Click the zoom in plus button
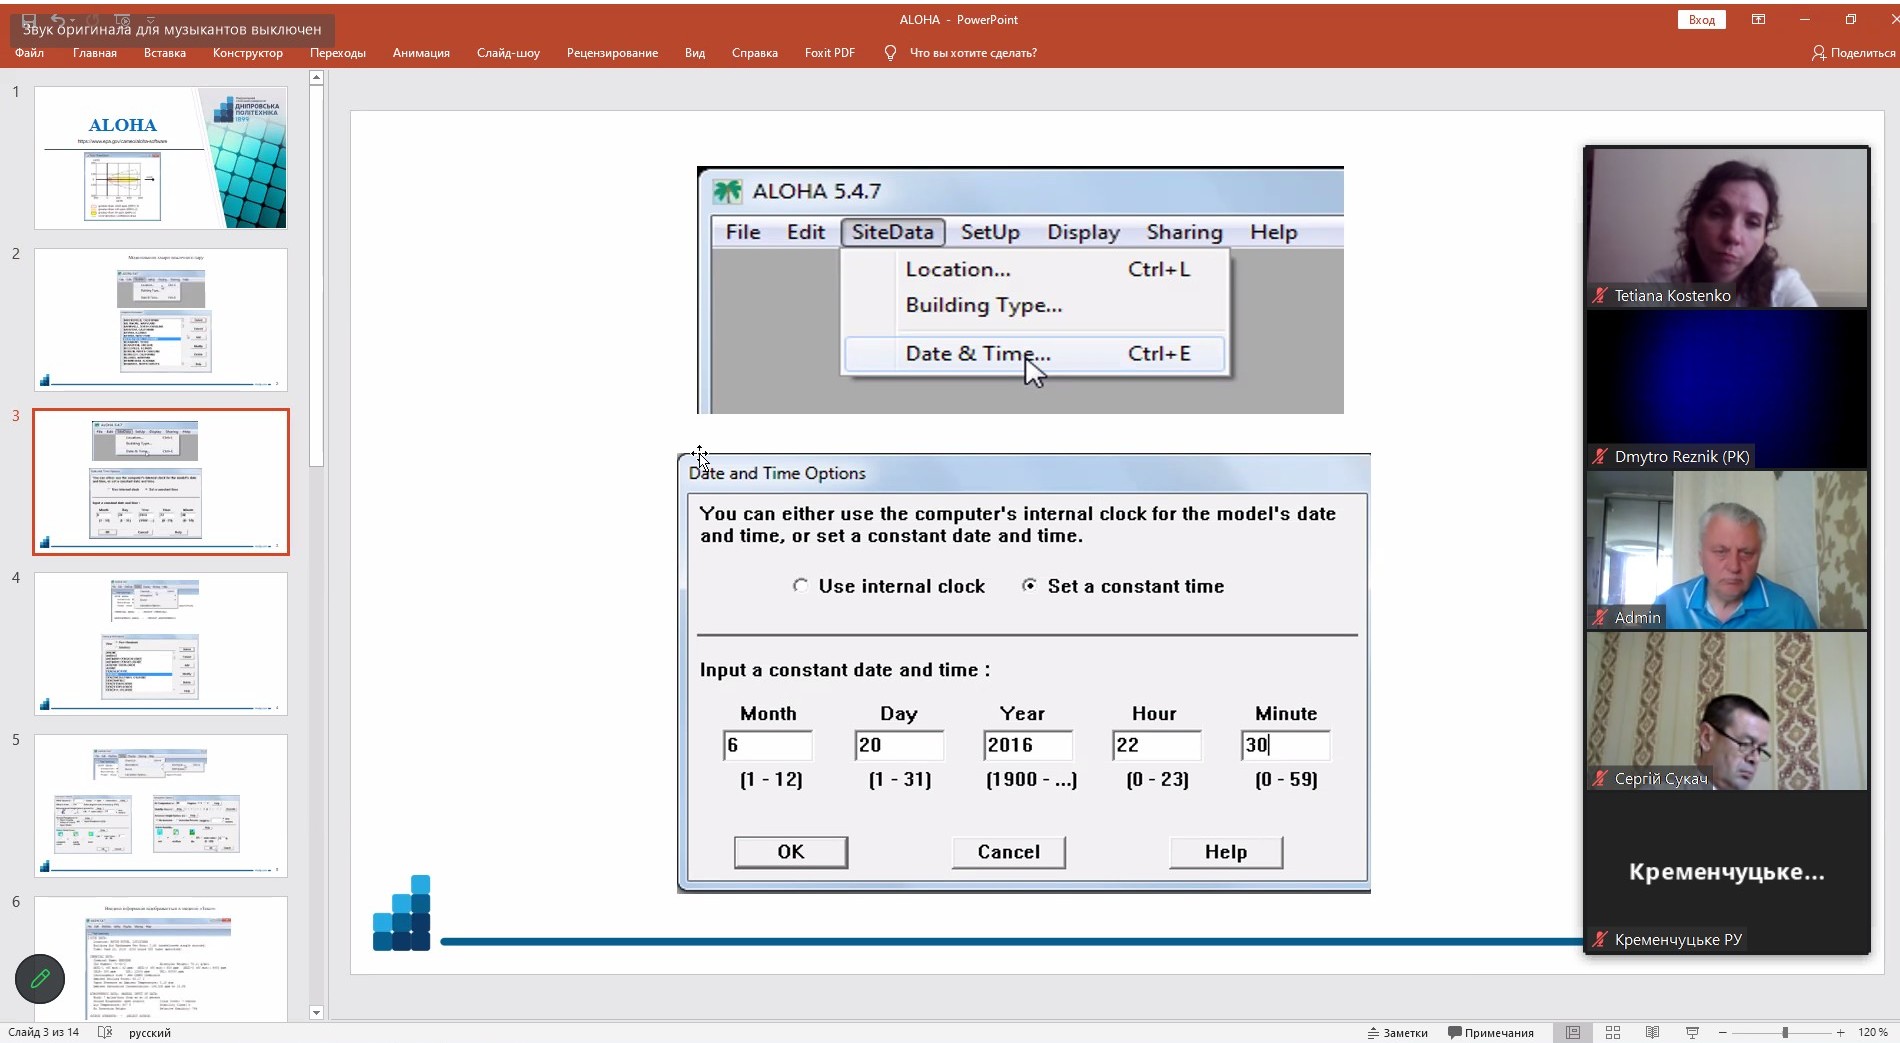 pos(1841,1033)
